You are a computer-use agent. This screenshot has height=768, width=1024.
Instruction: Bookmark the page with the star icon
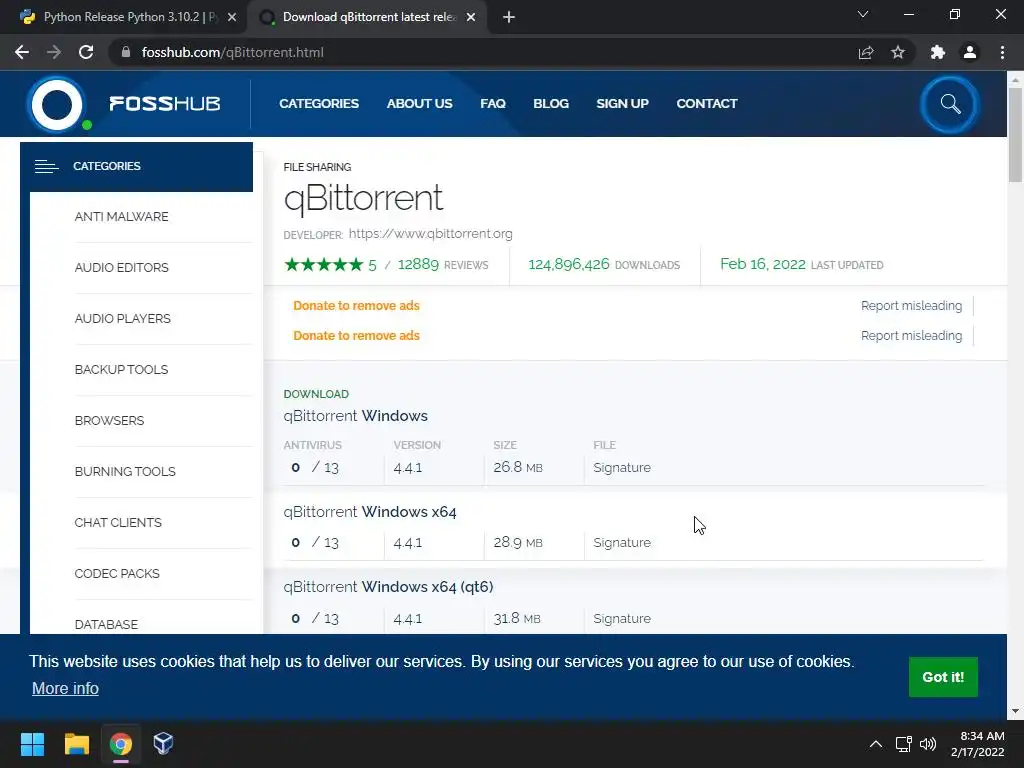(898, 52)
